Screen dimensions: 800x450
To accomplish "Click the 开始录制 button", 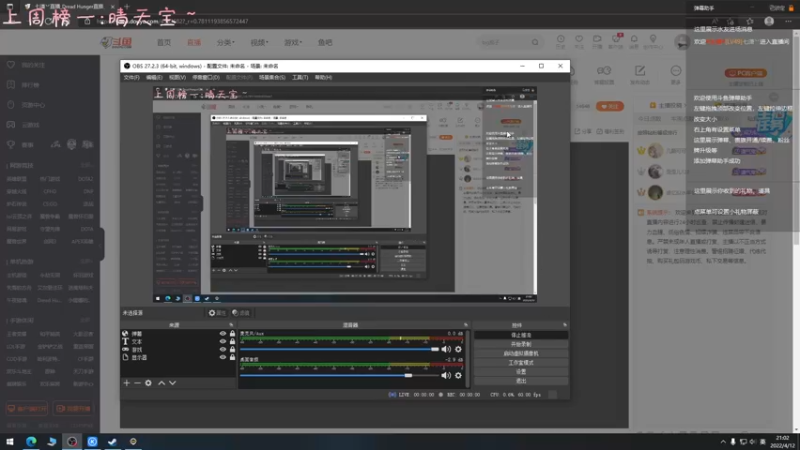I will coord(521,344).
